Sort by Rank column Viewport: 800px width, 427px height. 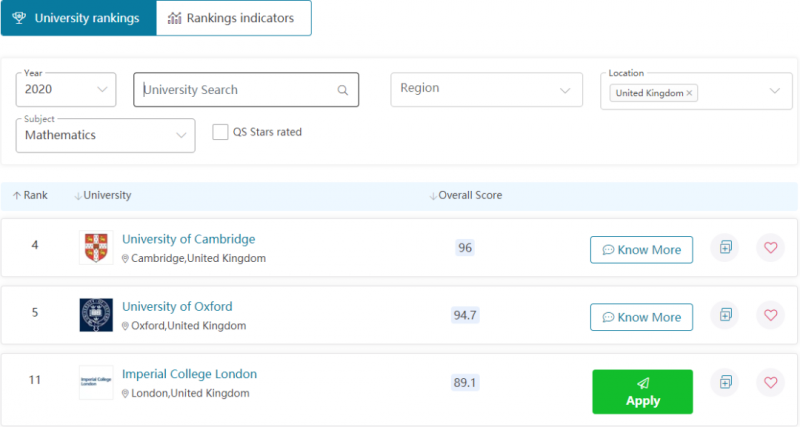point(30,195)
